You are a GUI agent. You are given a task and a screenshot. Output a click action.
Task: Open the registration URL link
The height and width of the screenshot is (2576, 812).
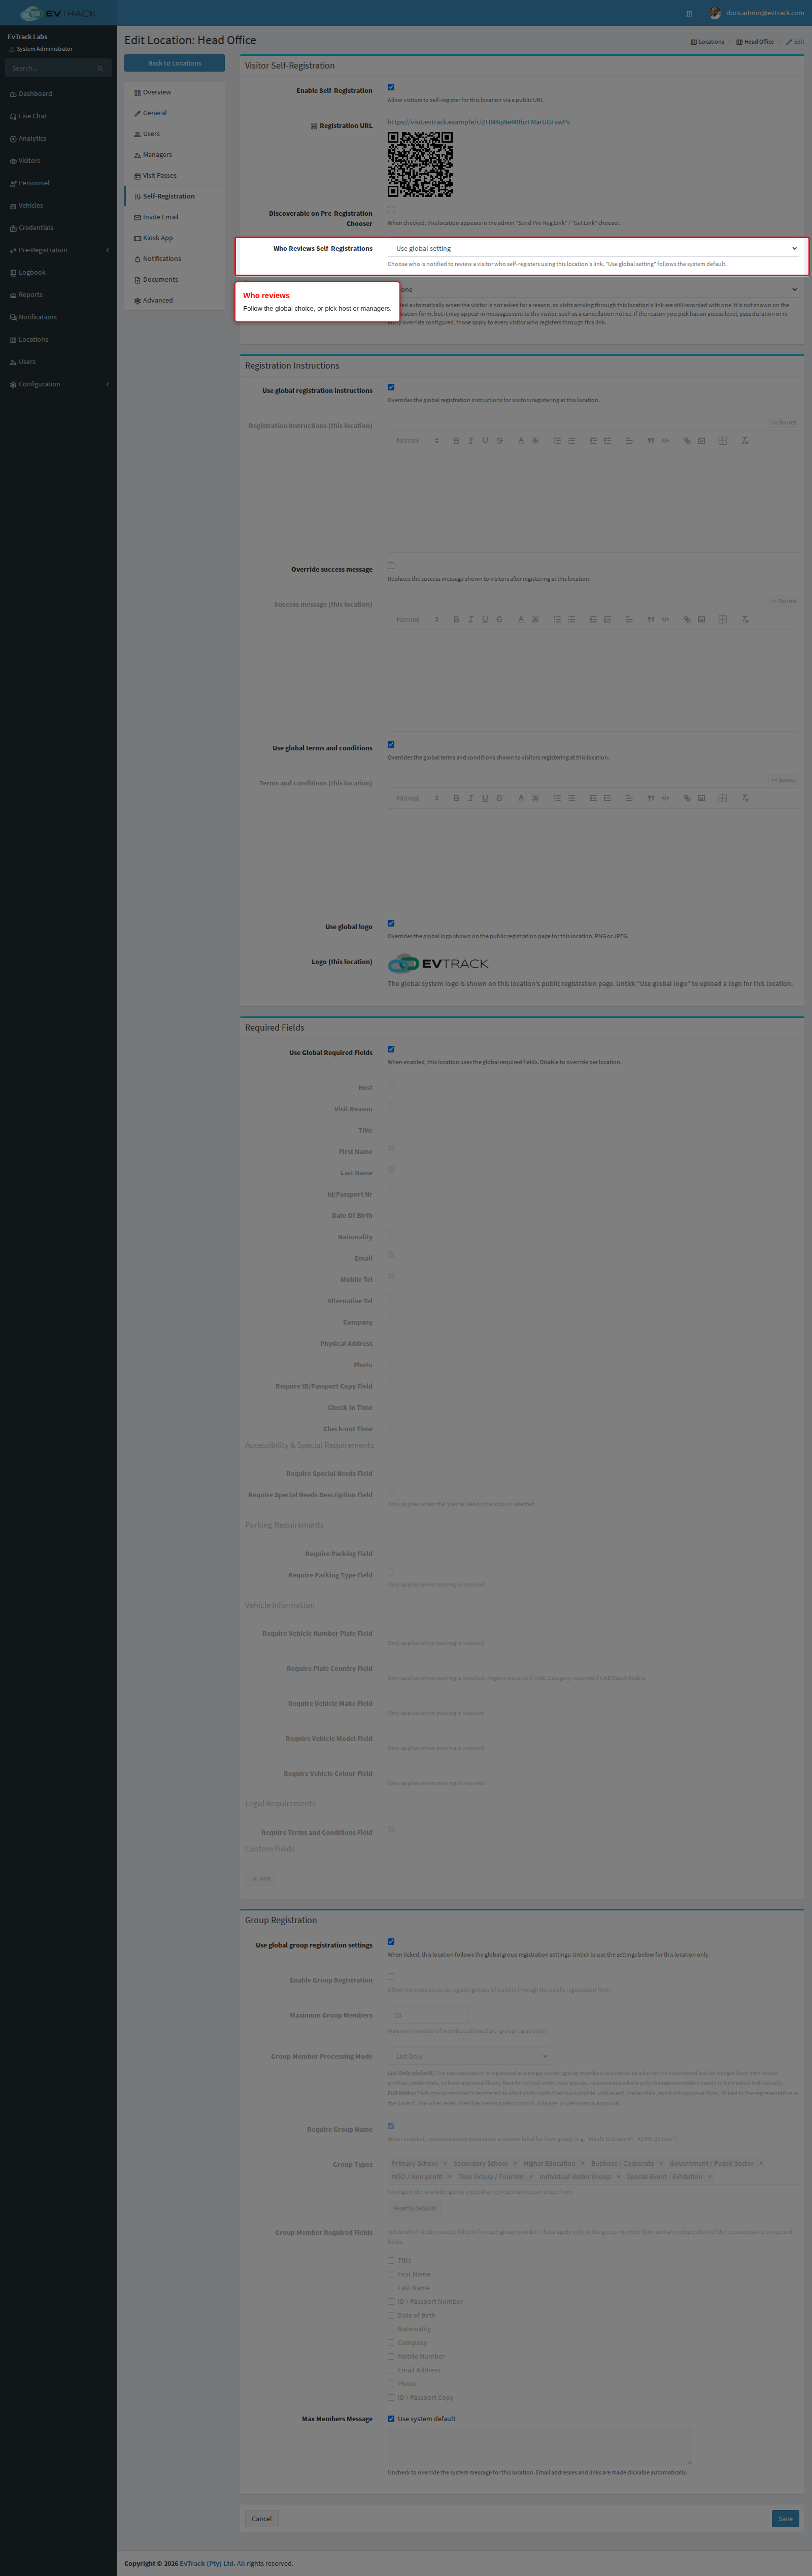coord(478,122)
